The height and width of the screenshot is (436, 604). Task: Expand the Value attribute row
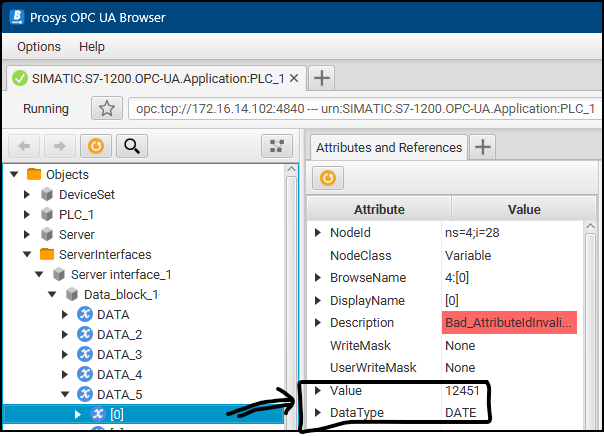pos(318,390)
